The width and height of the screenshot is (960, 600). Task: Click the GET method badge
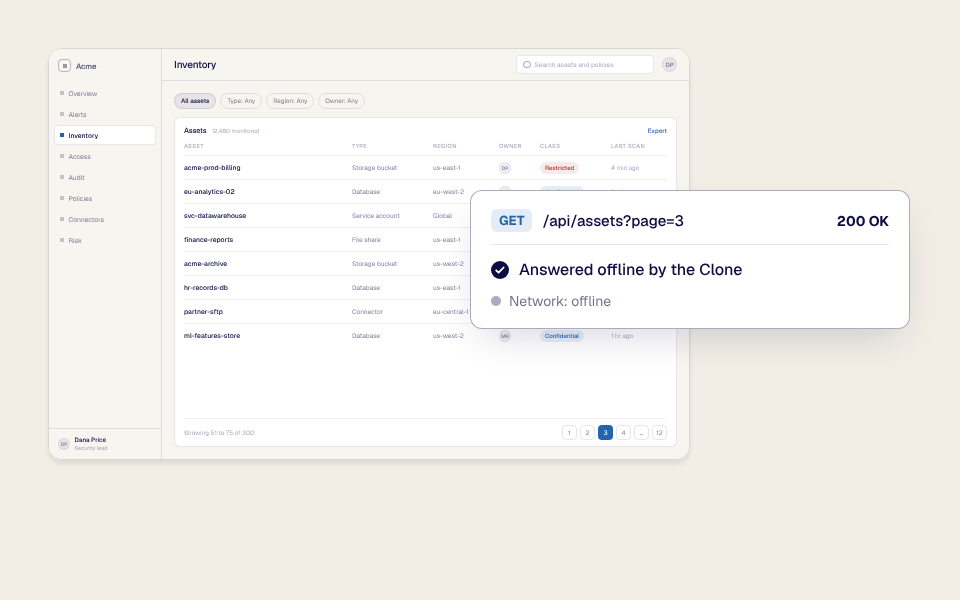(511, 221)
